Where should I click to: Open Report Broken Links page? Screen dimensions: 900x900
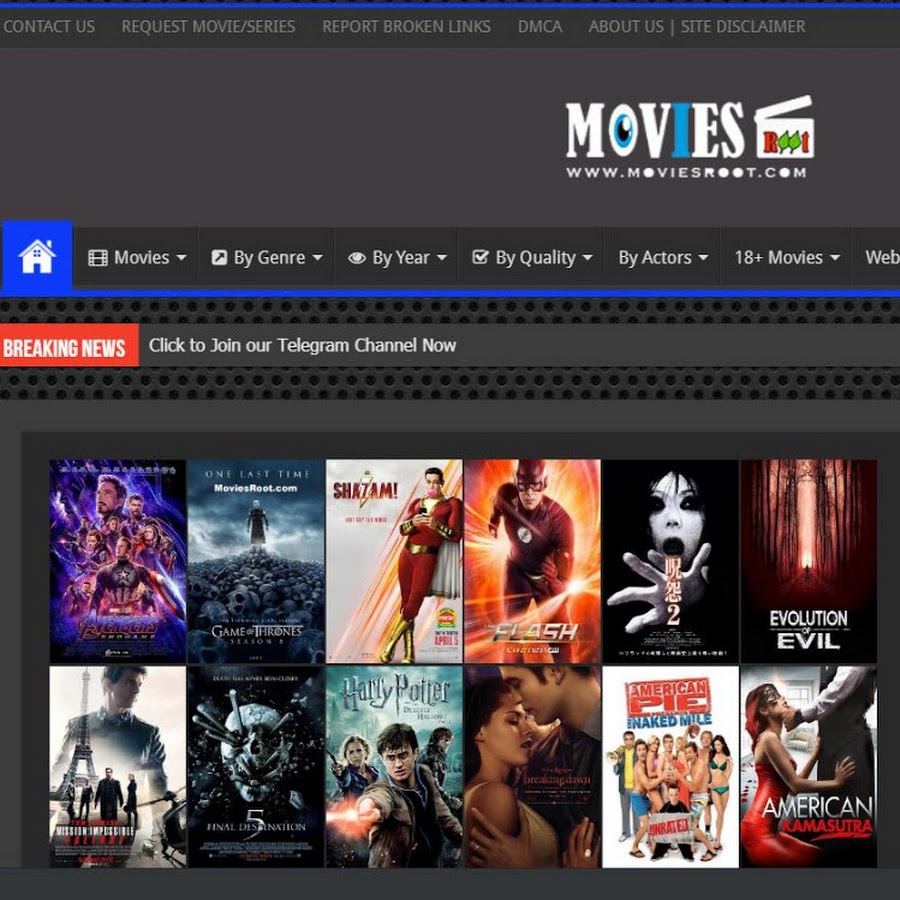[x=406, y=27]
